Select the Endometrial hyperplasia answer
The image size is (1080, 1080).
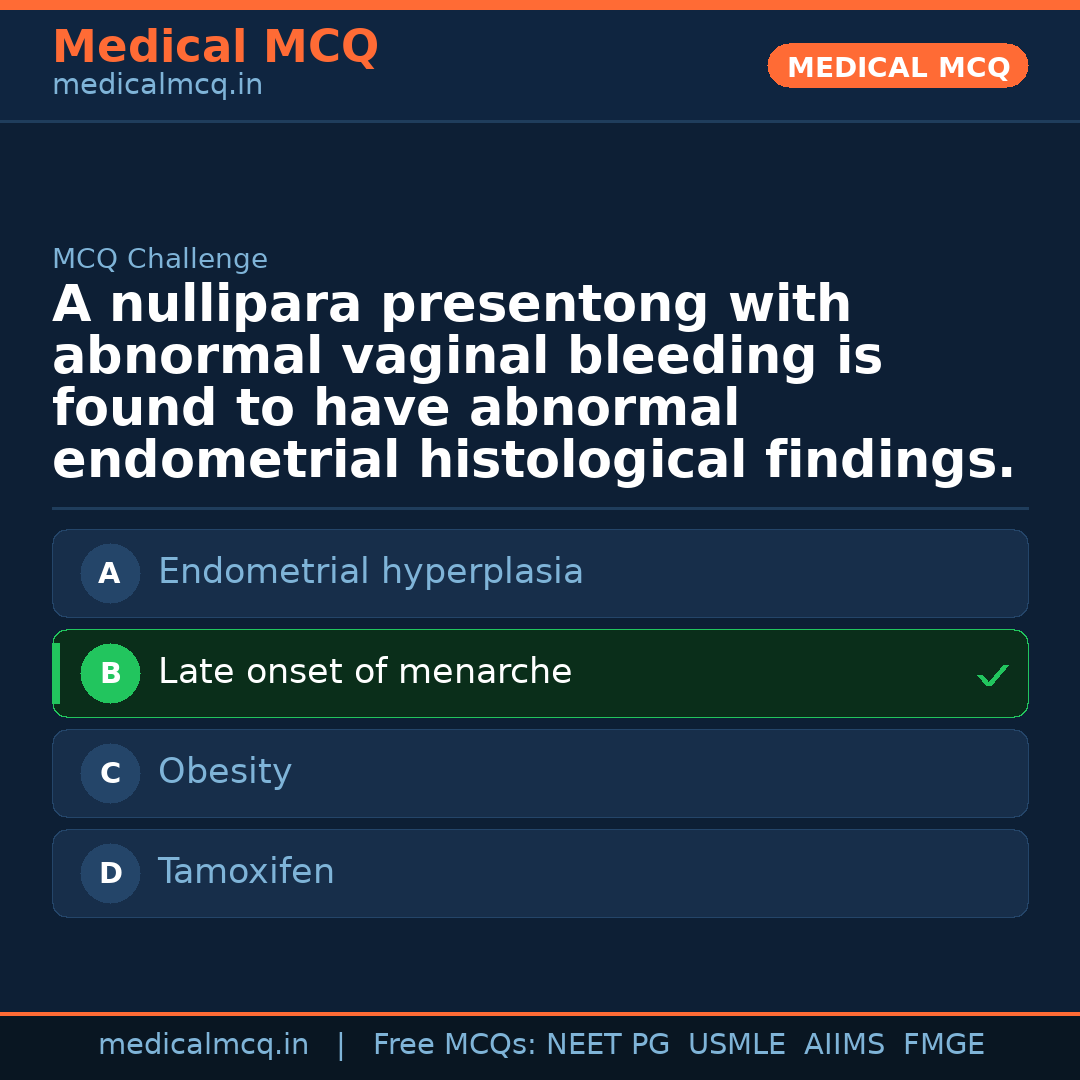tap(370, 572)
